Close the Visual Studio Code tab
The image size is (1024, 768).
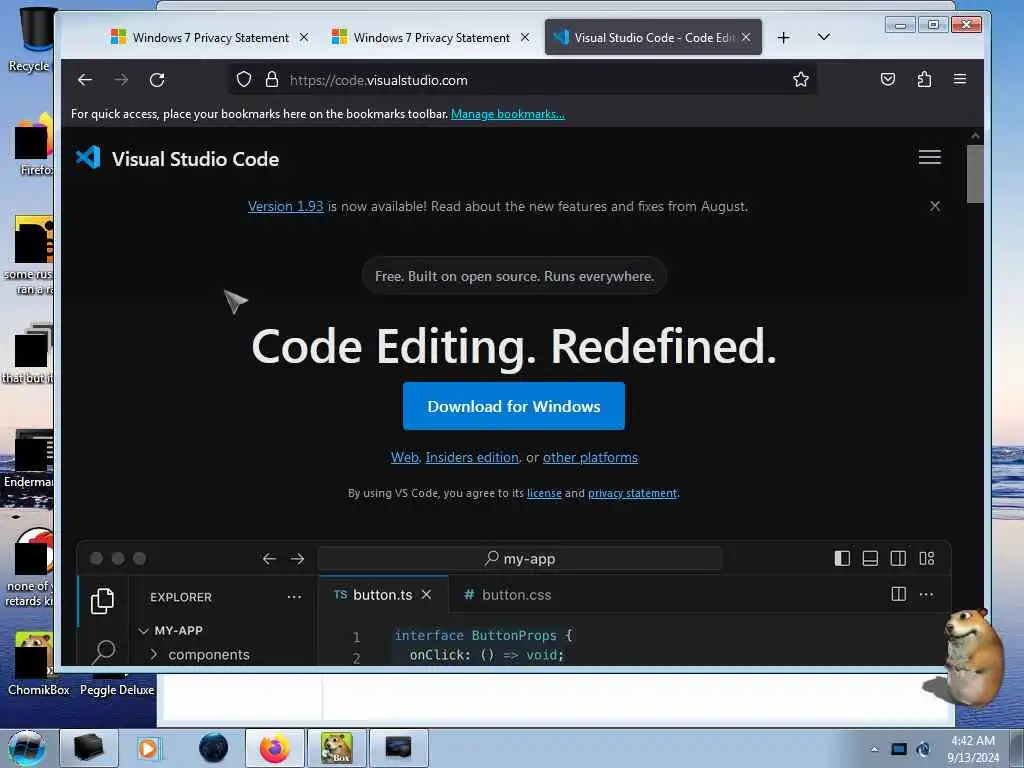(x=746, y=38)
